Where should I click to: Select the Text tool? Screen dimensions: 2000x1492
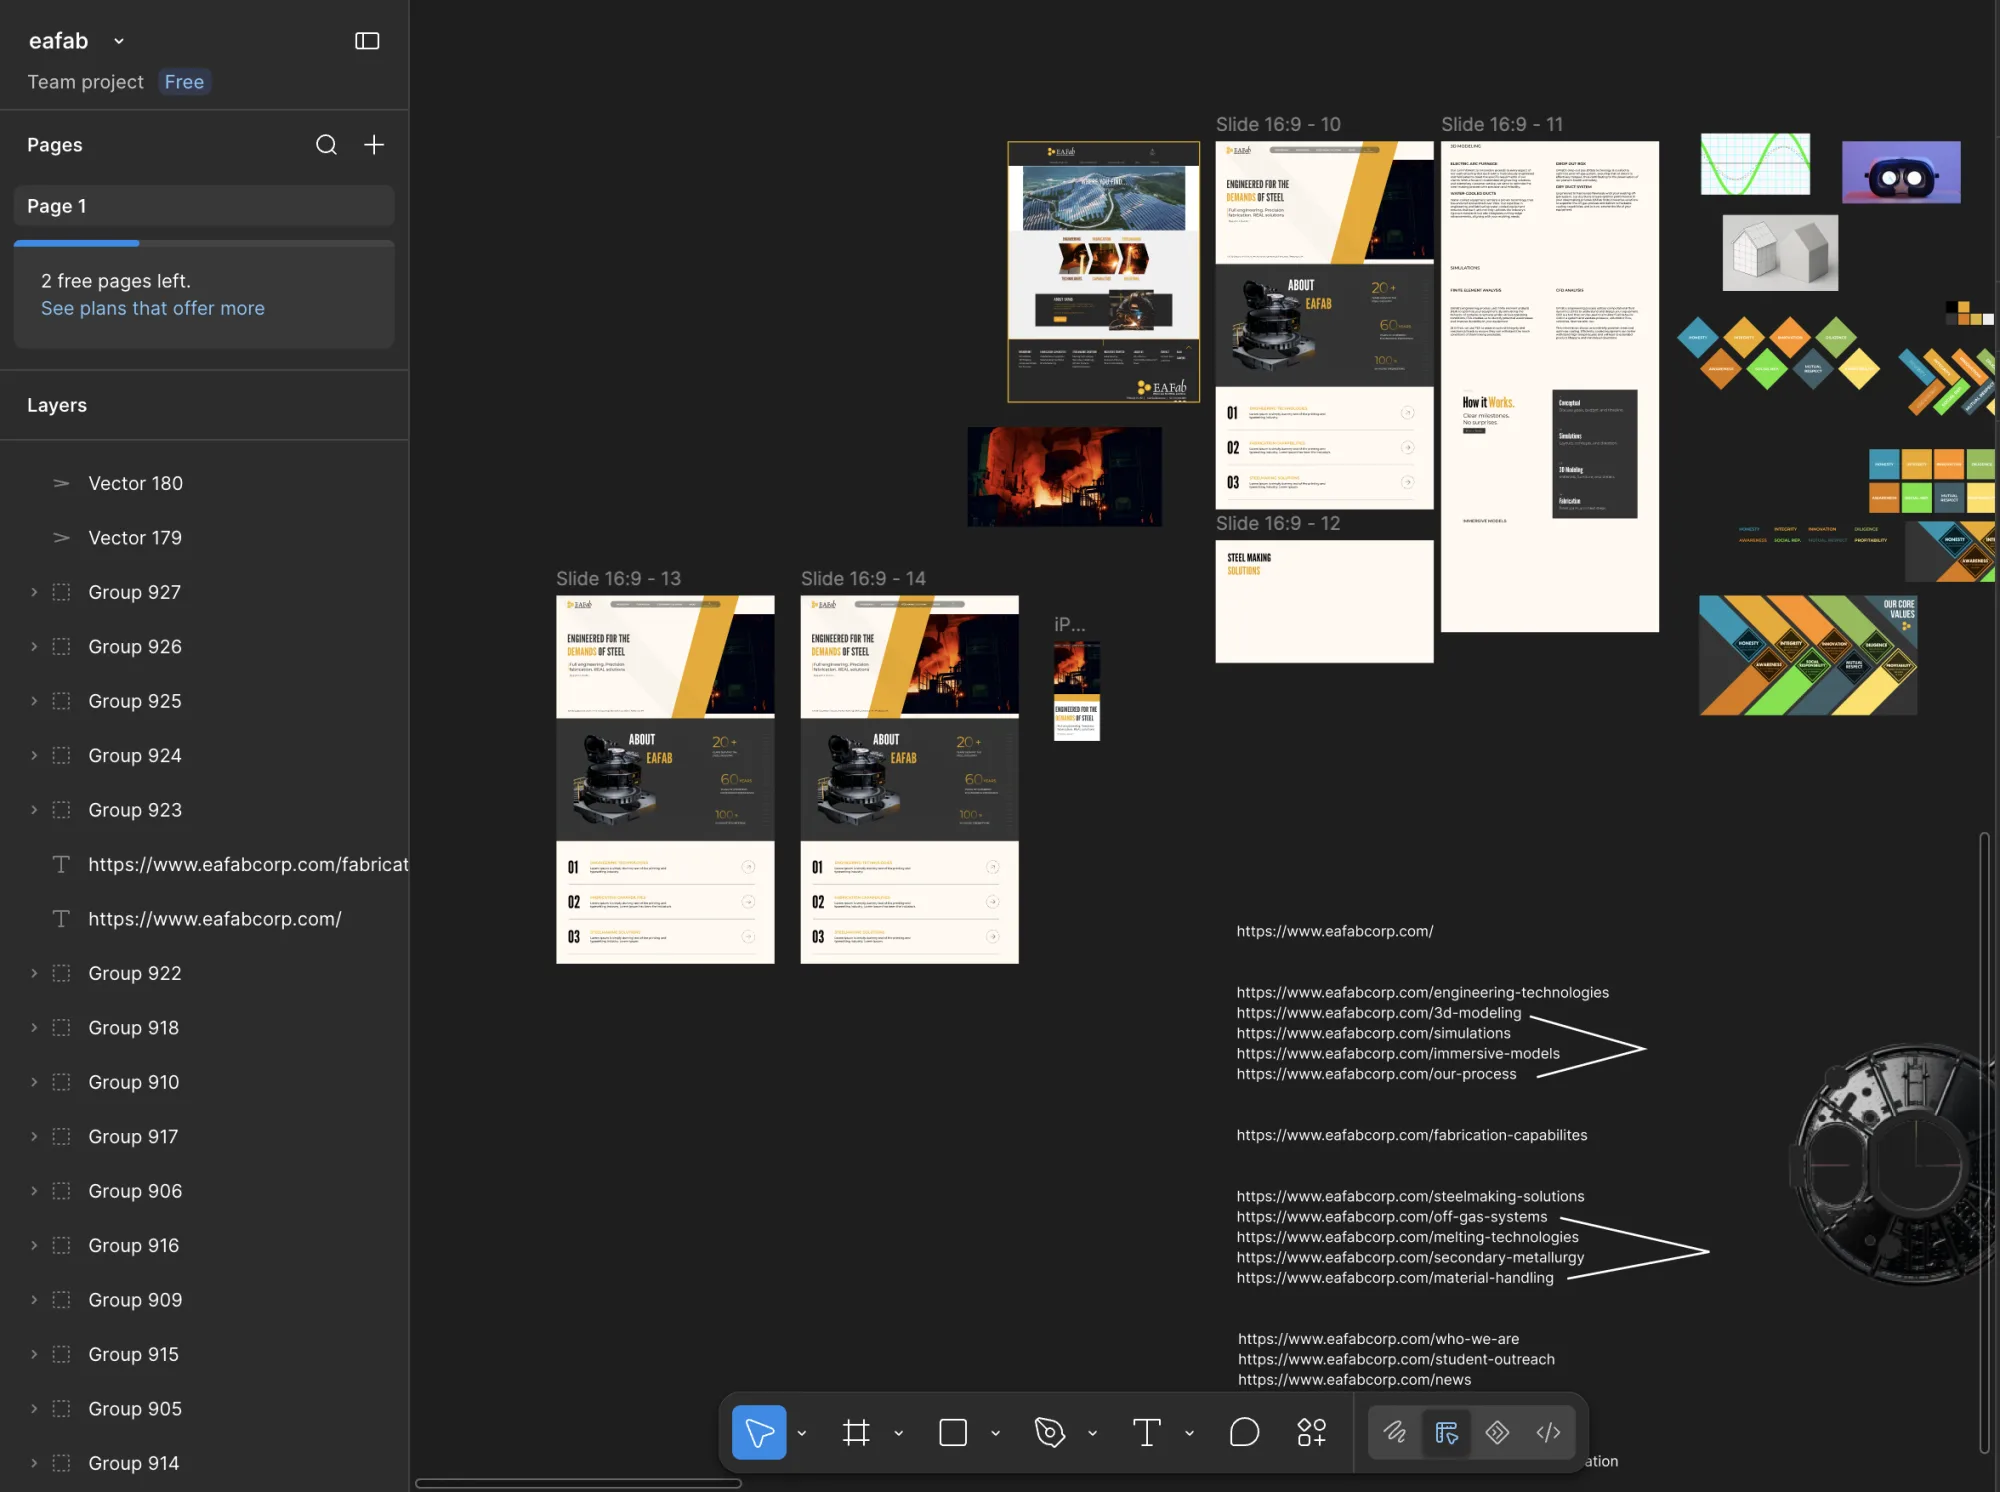[1146, 1432]
